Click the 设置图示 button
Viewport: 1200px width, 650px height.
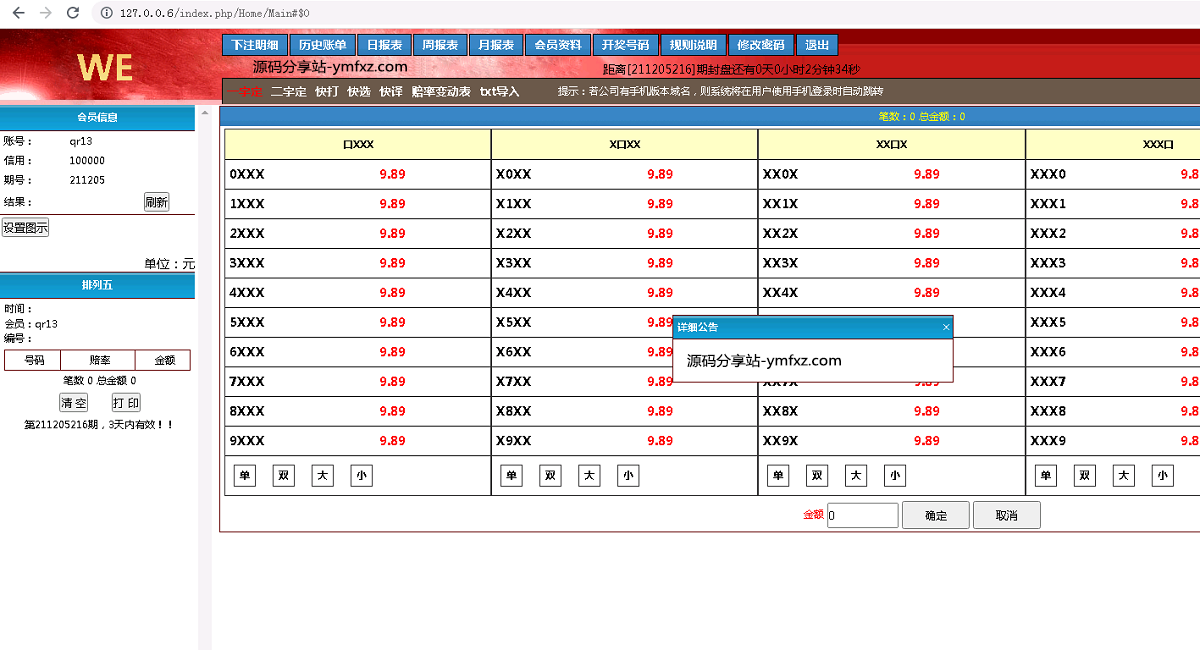pyautogui.click(x=25, y=227)
